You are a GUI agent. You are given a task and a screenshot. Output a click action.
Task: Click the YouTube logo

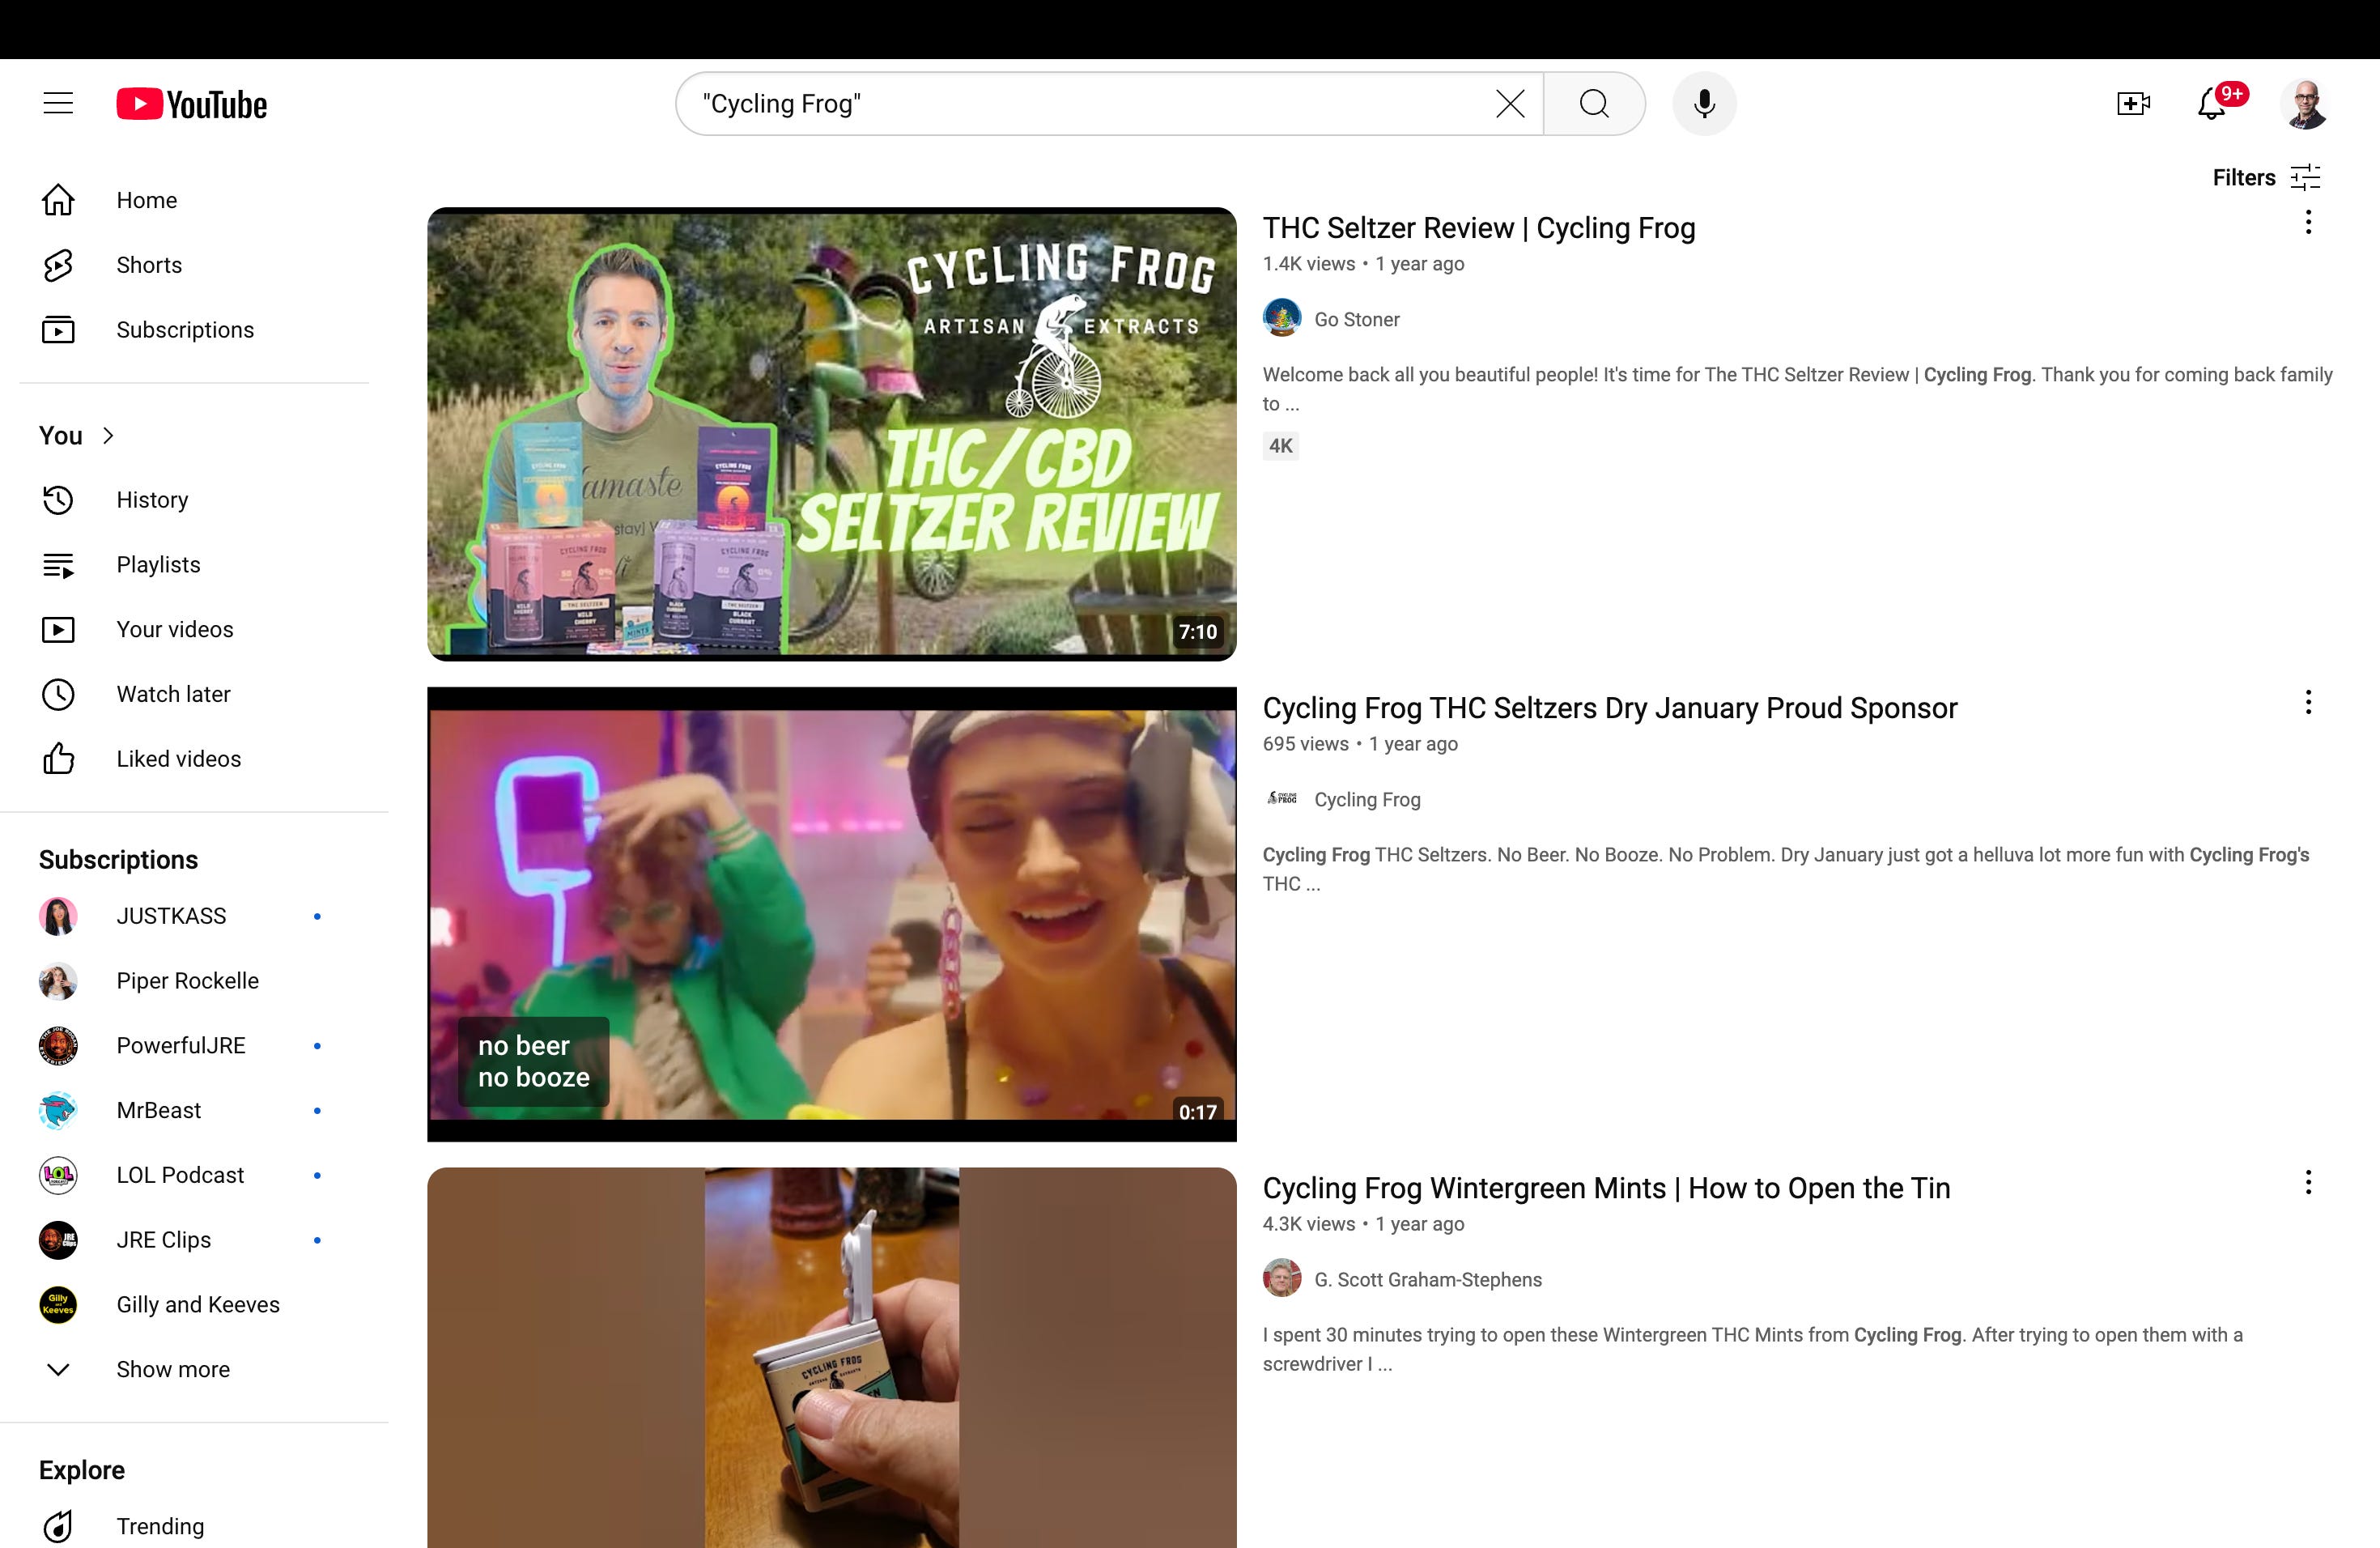tap(191, 104)
